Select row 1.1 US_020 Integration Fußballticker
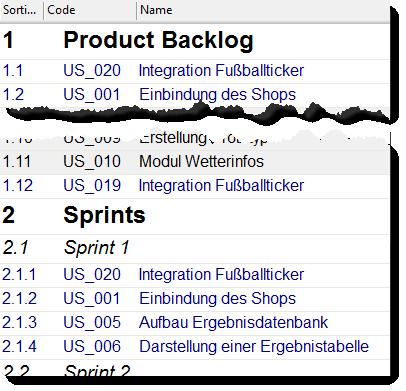 point(195,71)
